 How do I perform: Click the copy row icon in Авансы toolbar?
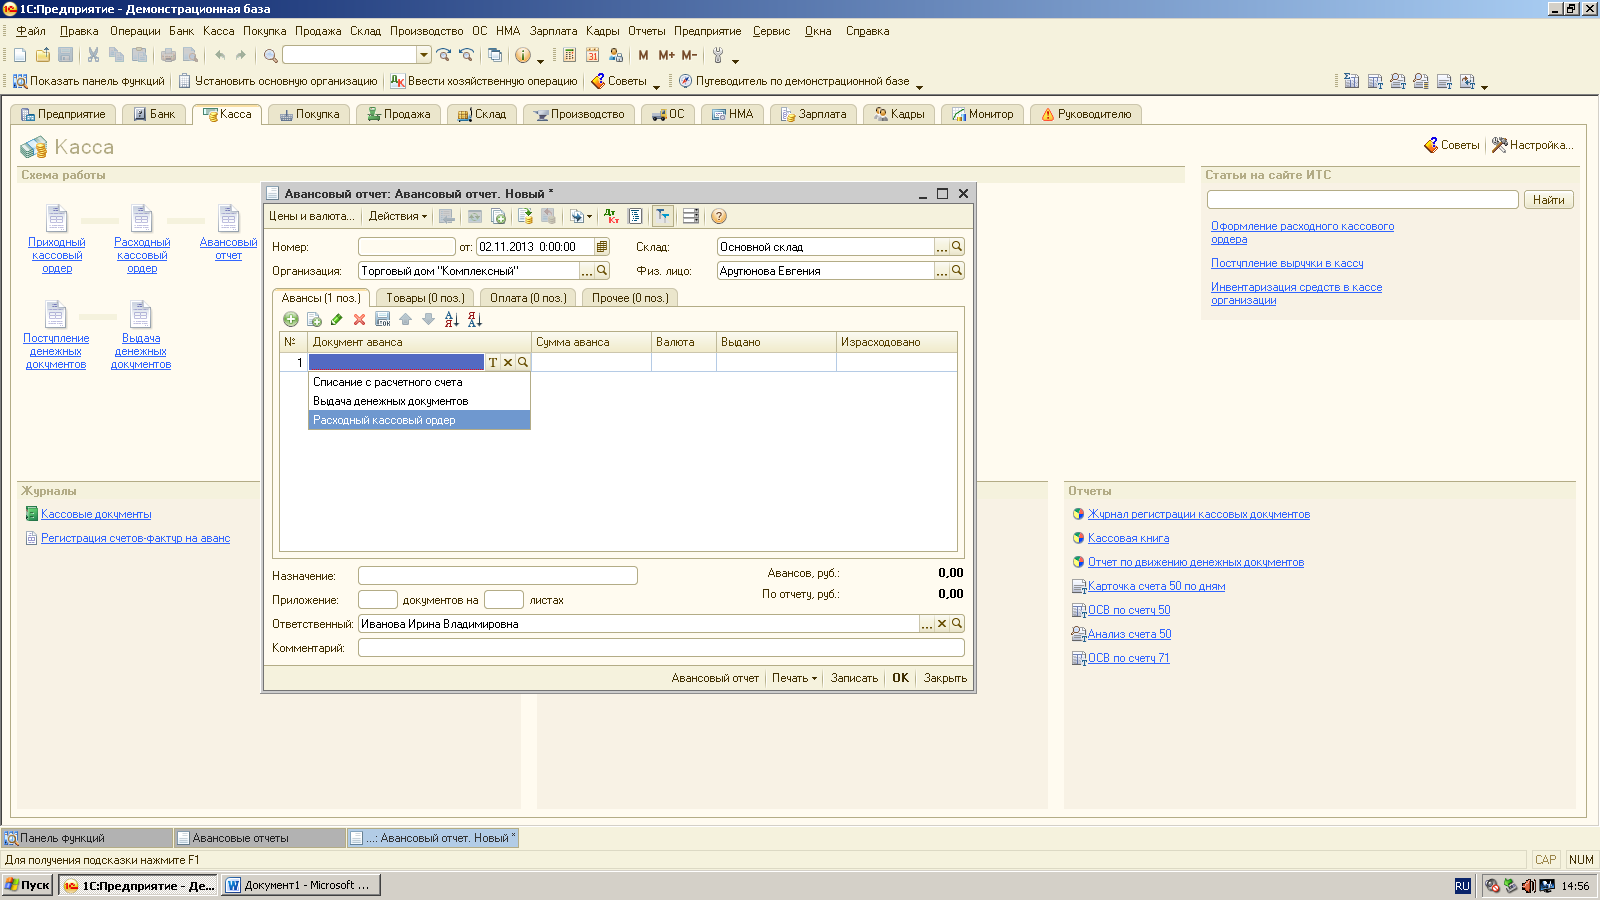click(x=314, y=319)
